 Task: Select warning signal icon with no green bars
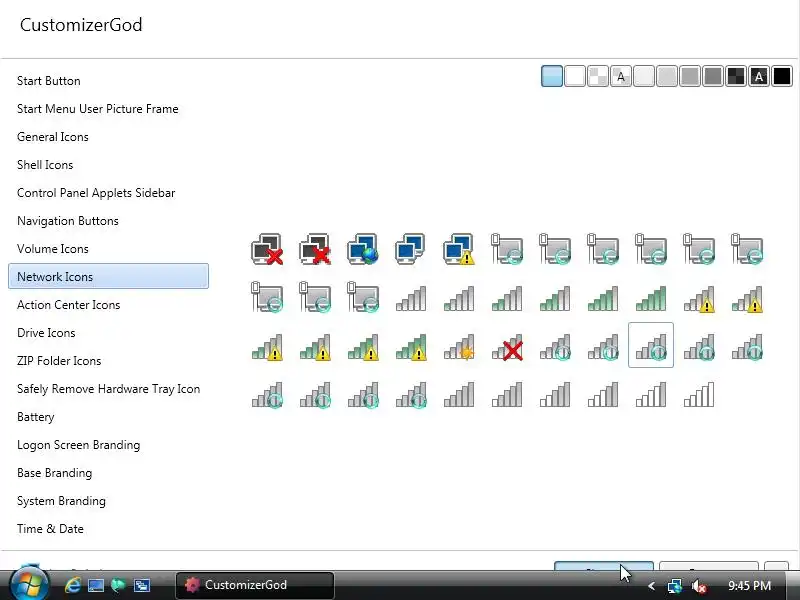pyautogui.click(x=698, y=298)
